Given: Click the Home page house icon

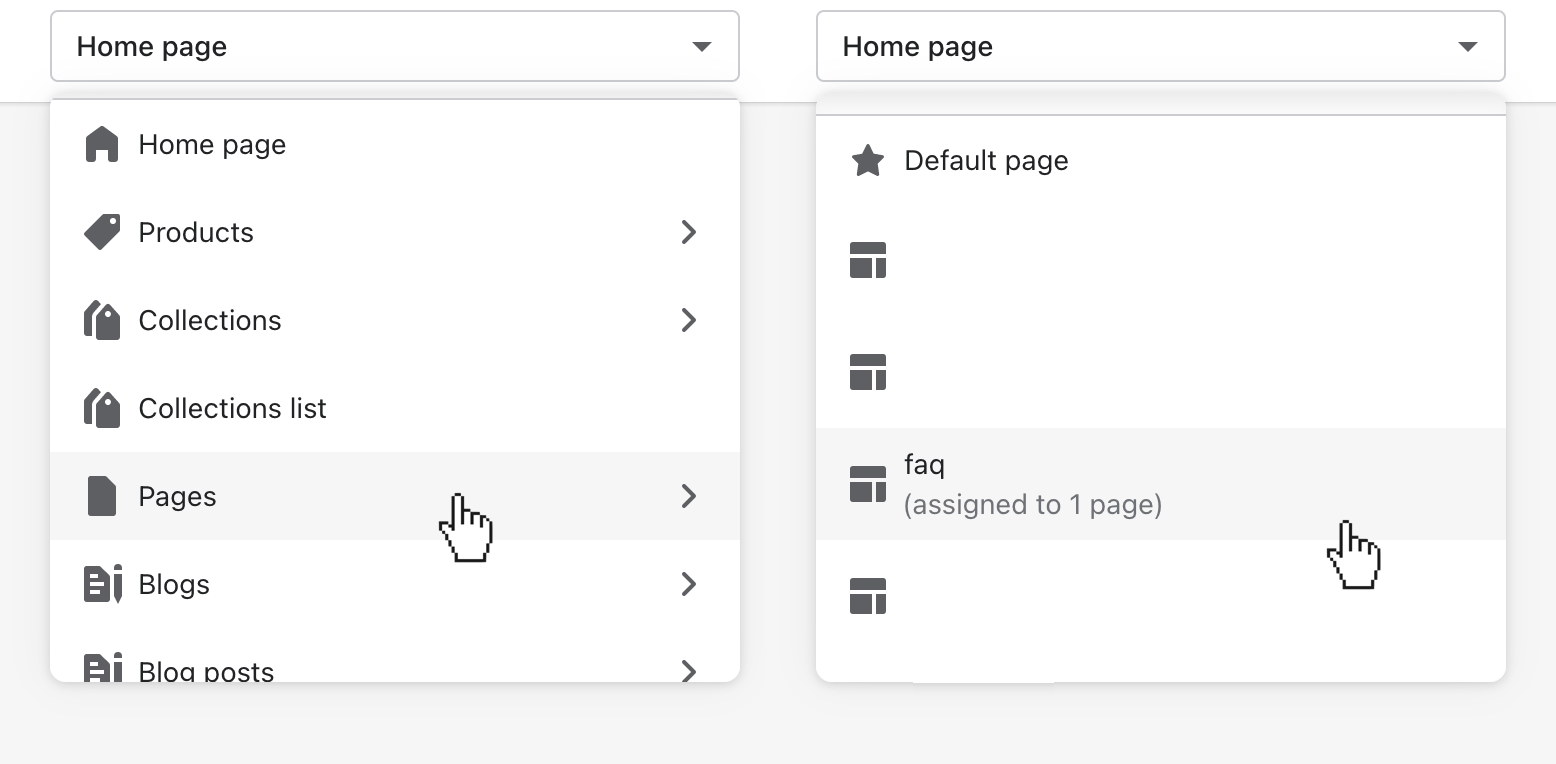Looking at the screenshot, I should (101, 144).
